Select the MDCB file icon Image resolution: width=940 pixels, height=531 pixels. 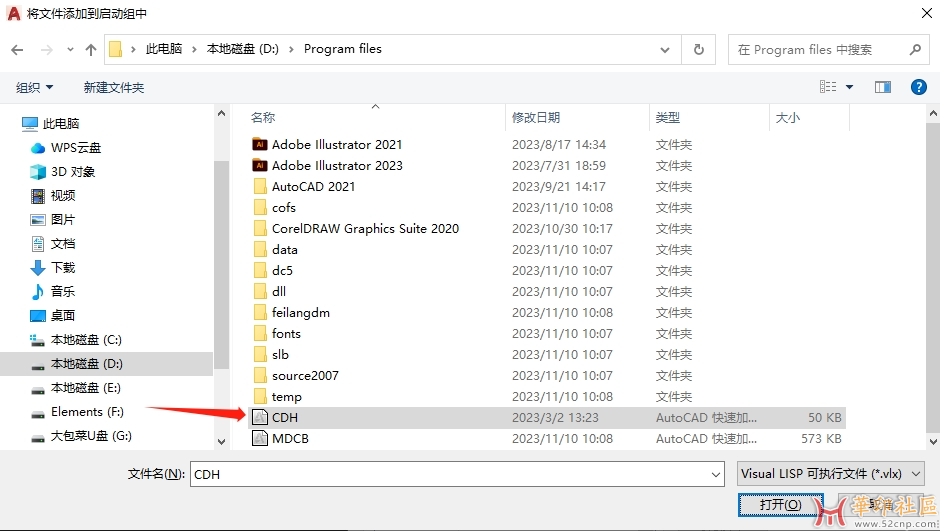(x=260, y=439)
